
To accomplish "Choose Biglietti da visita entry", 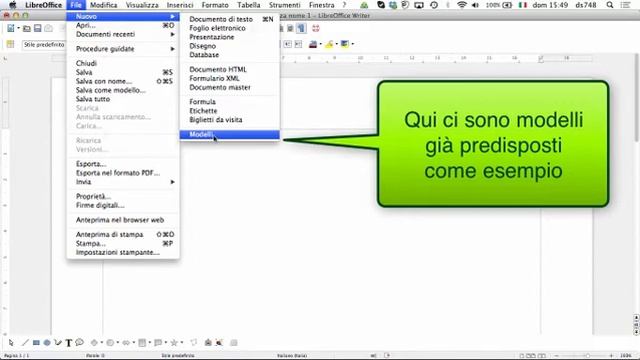I will point(229,120).
